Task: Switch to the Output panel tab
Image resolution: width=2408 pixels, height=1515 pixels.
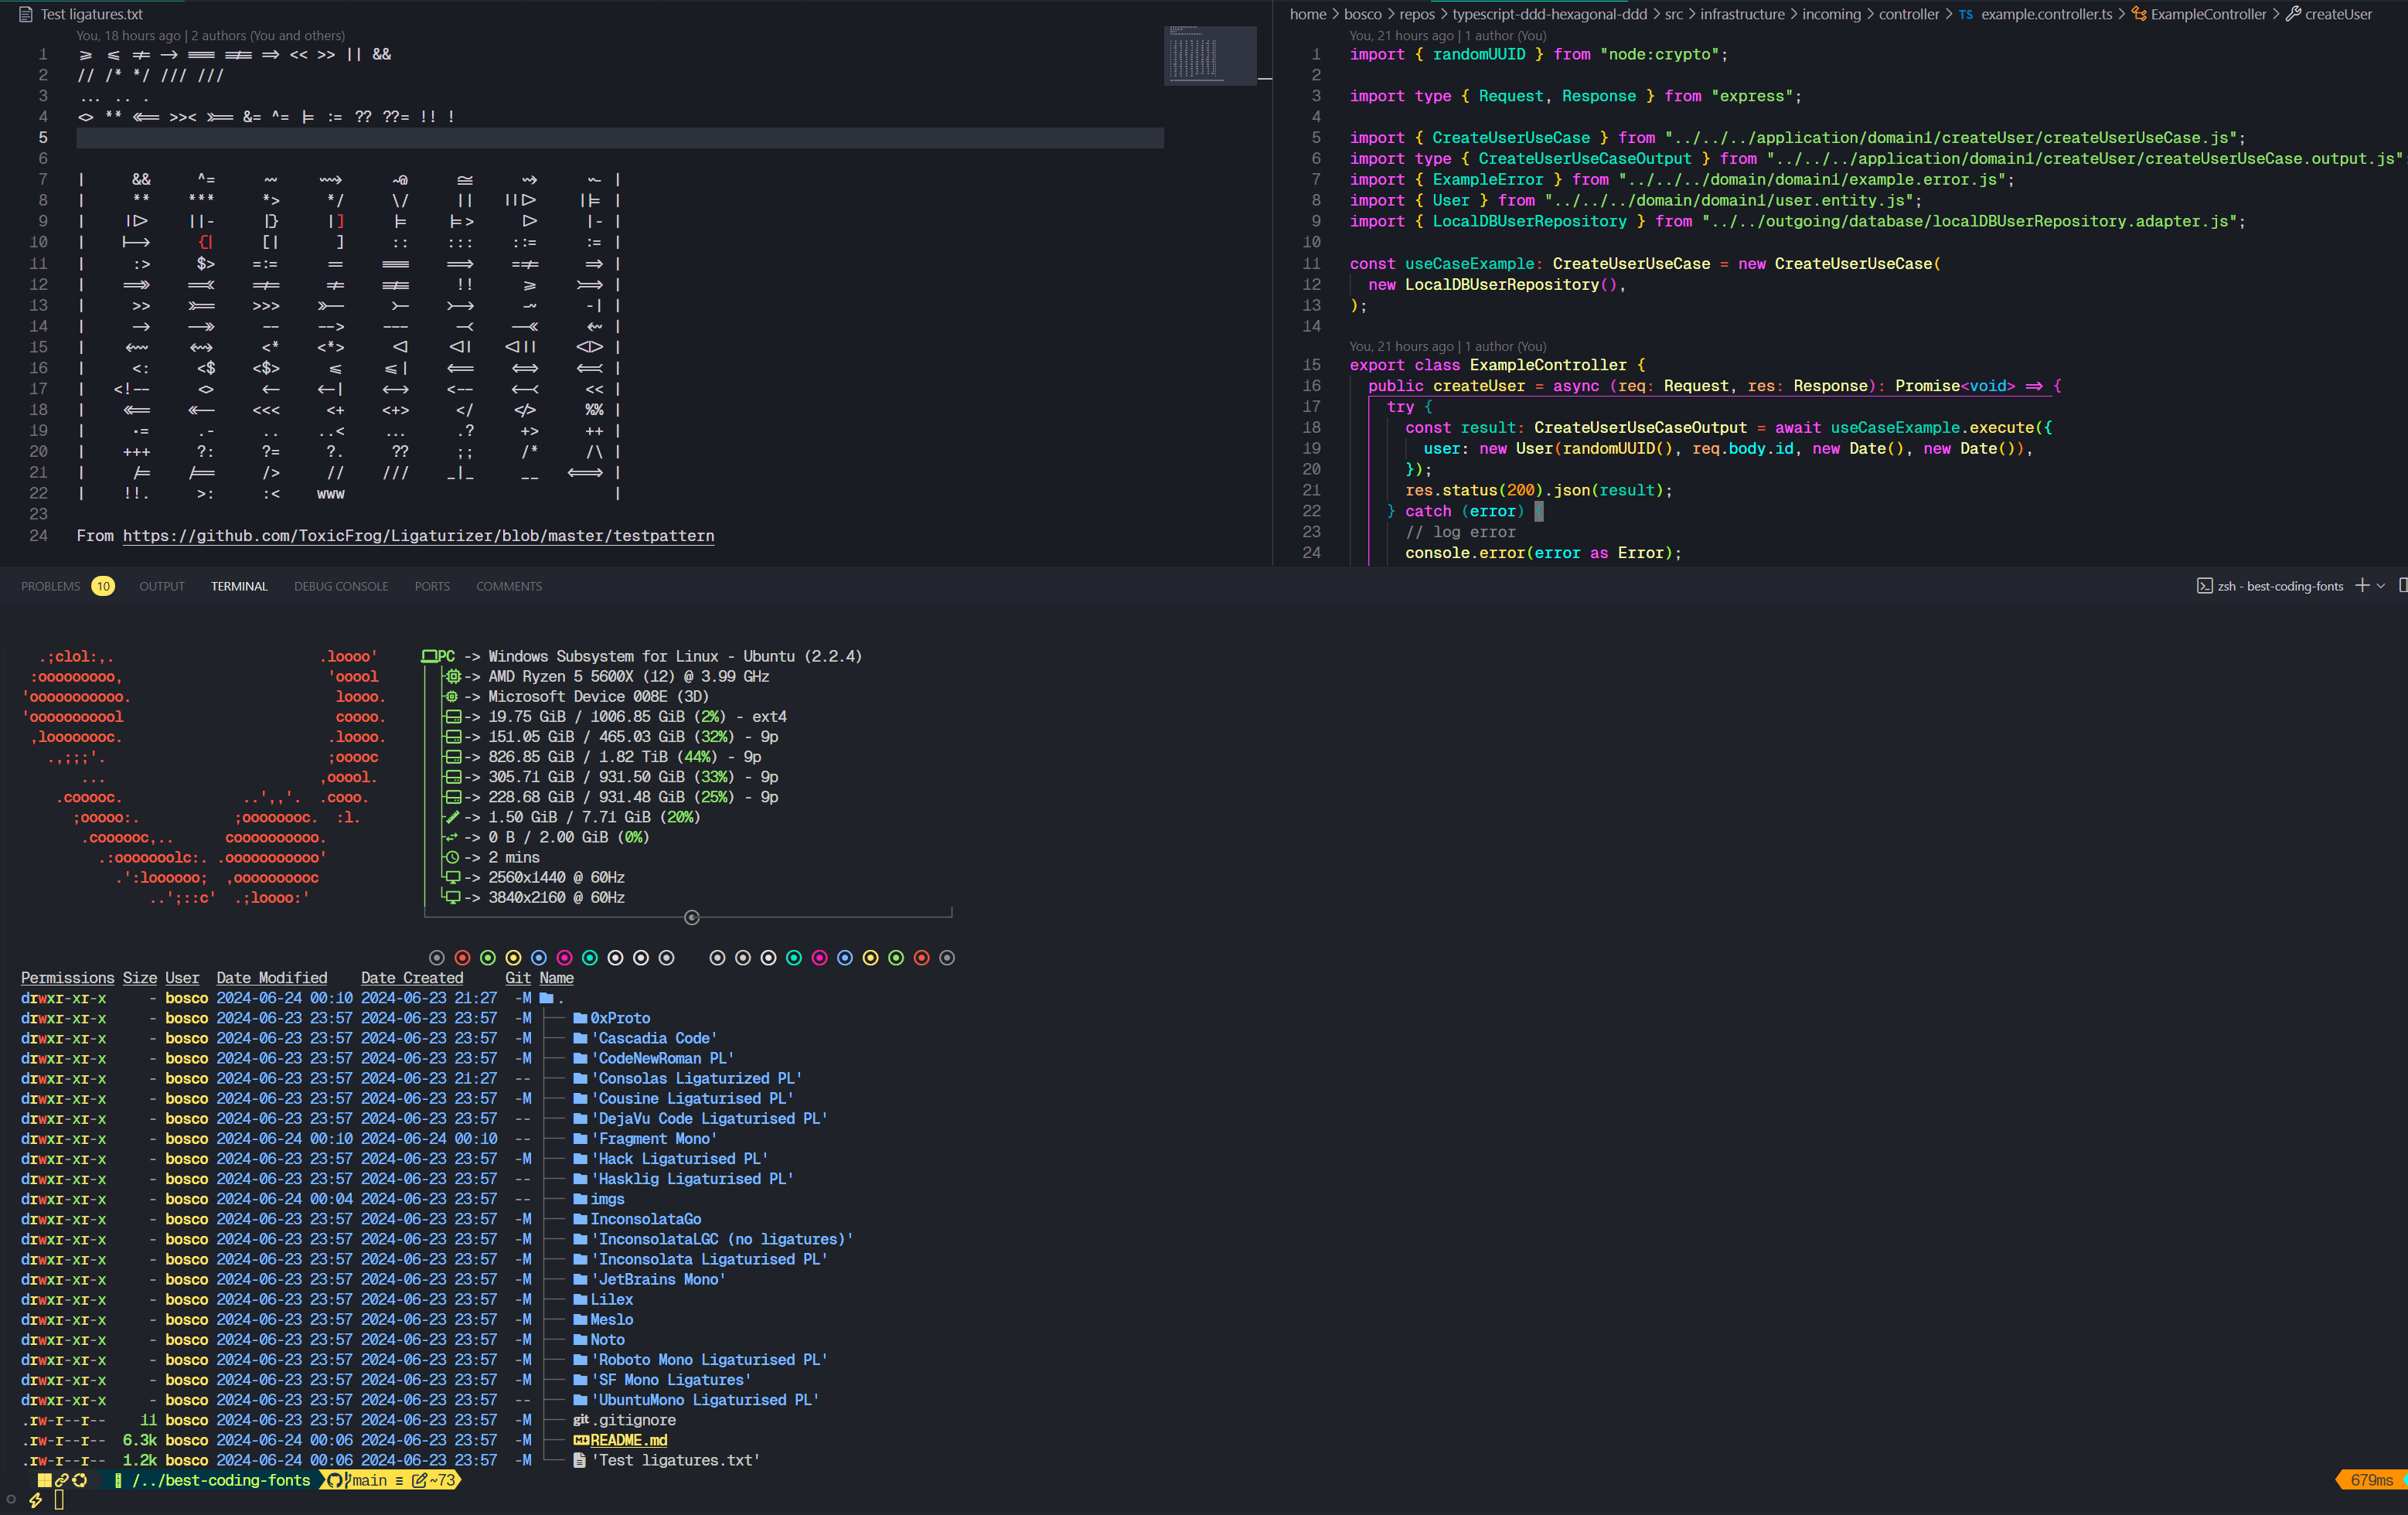Action: [x=162, y=586]
